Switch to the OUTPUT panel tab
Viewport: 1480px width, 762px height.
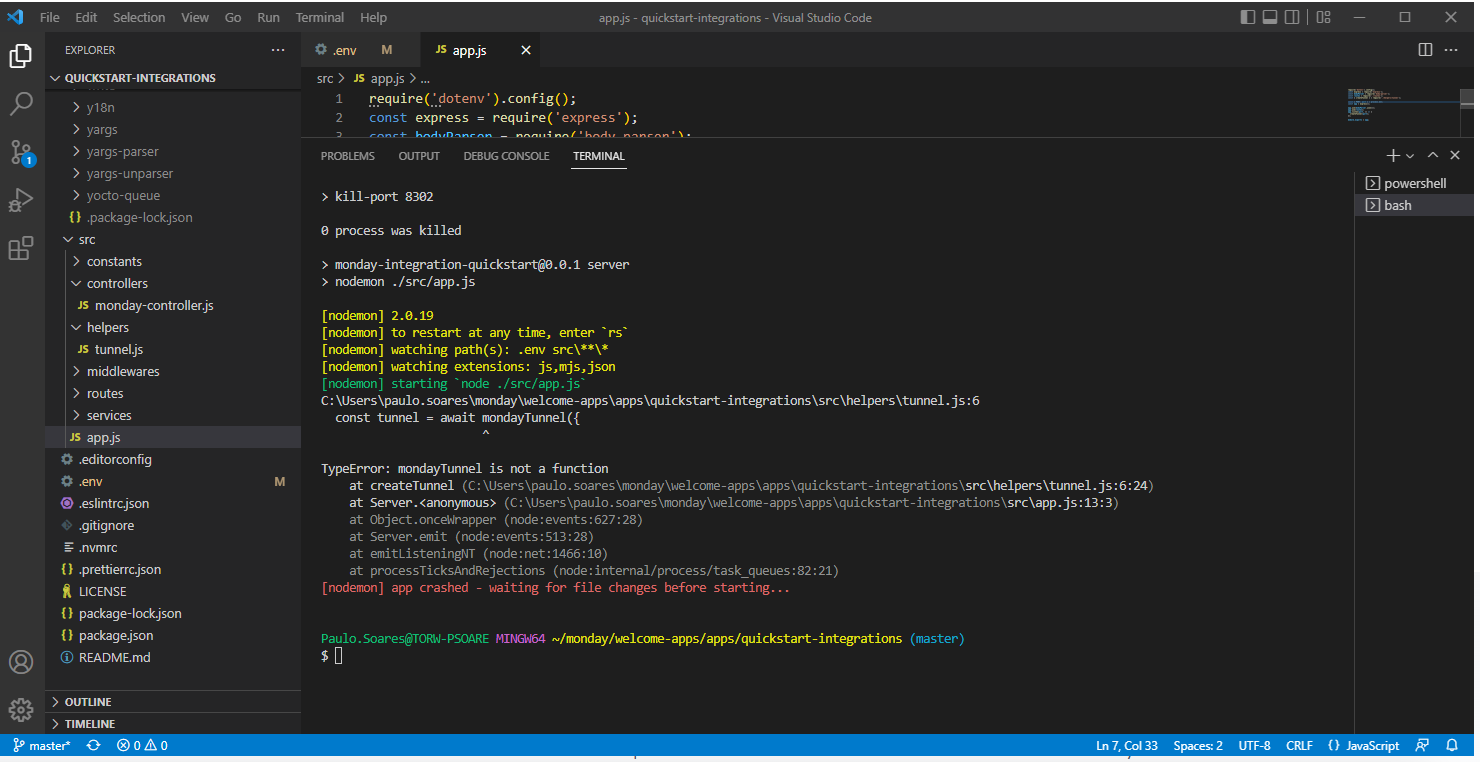(x=419, y=156)
